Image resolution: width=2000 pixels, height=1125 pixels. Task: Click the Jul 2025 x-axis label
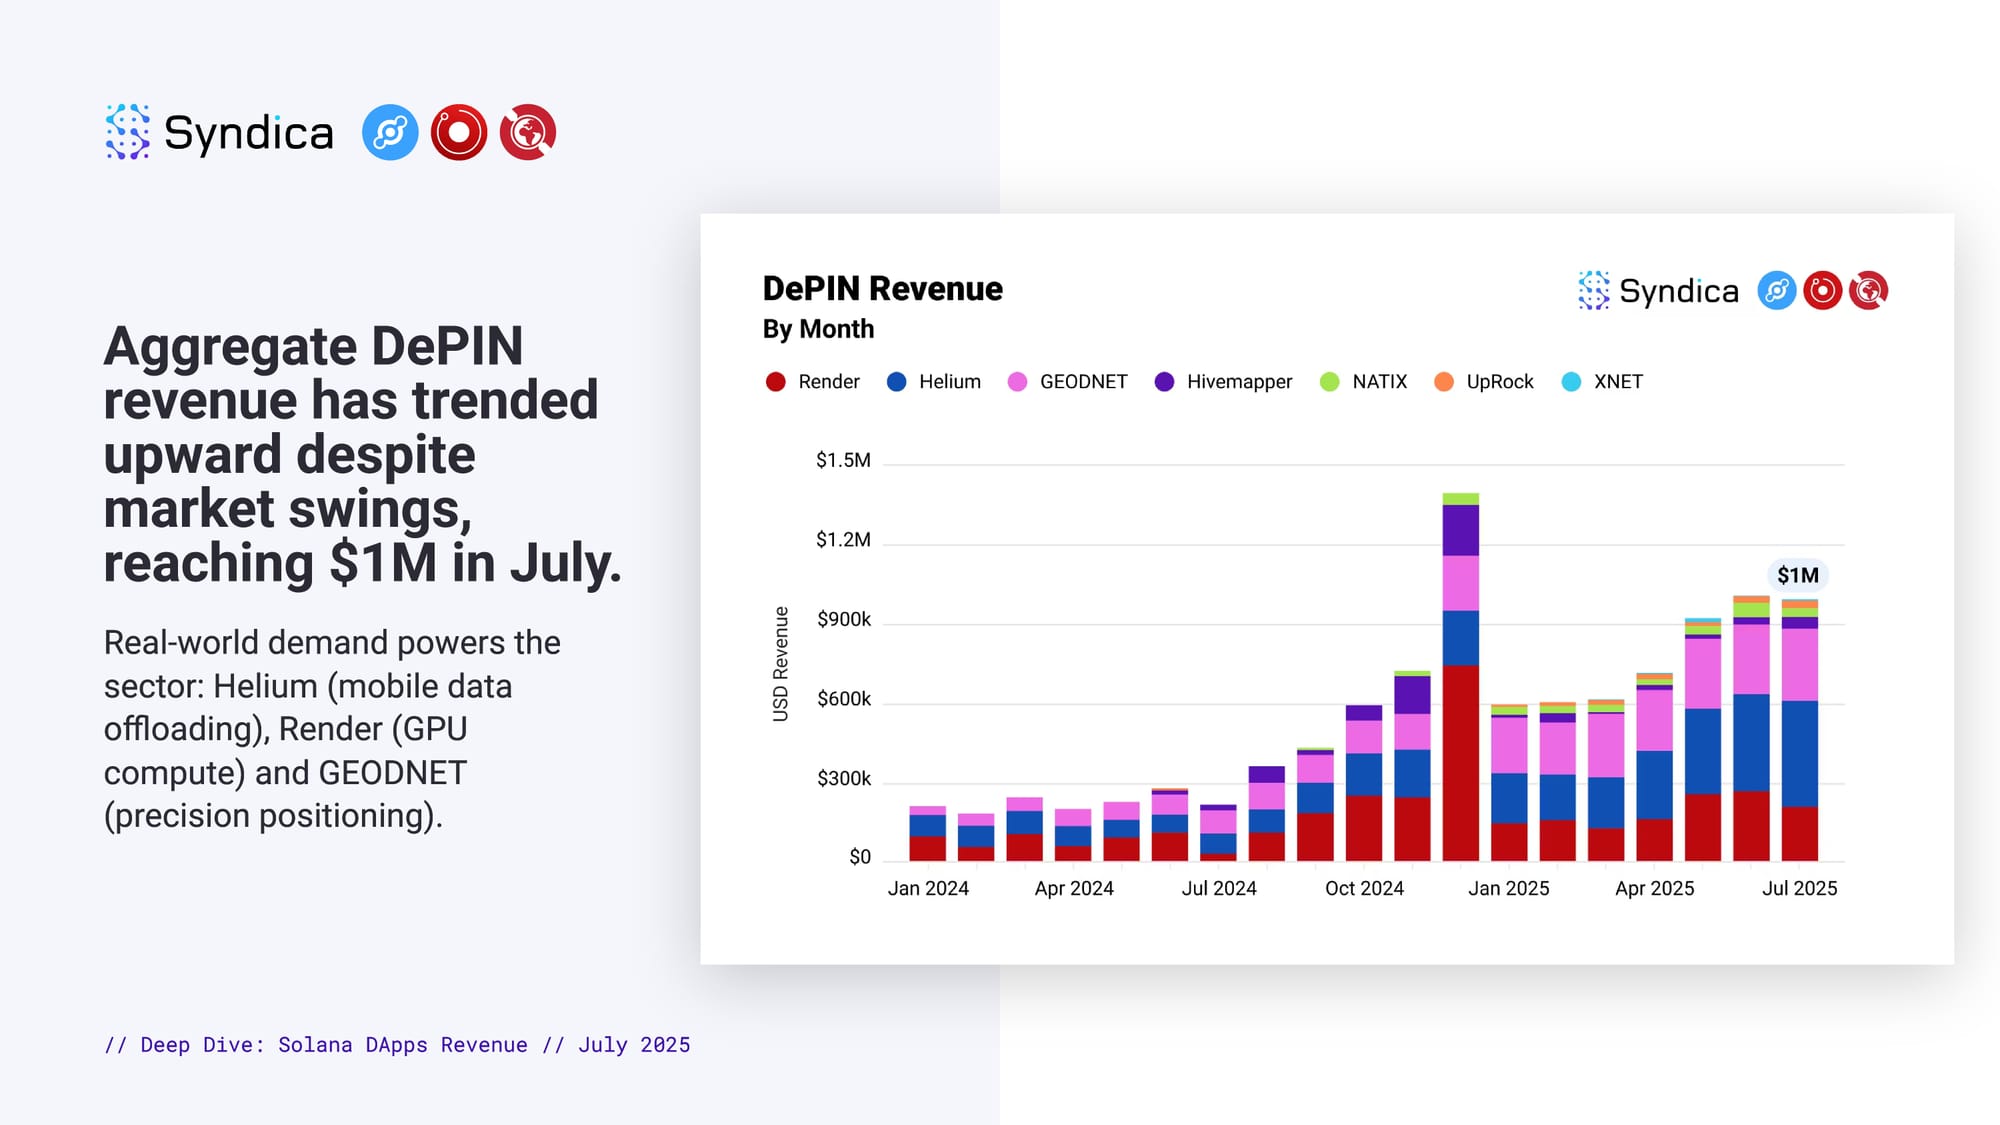coord(1799,888)
